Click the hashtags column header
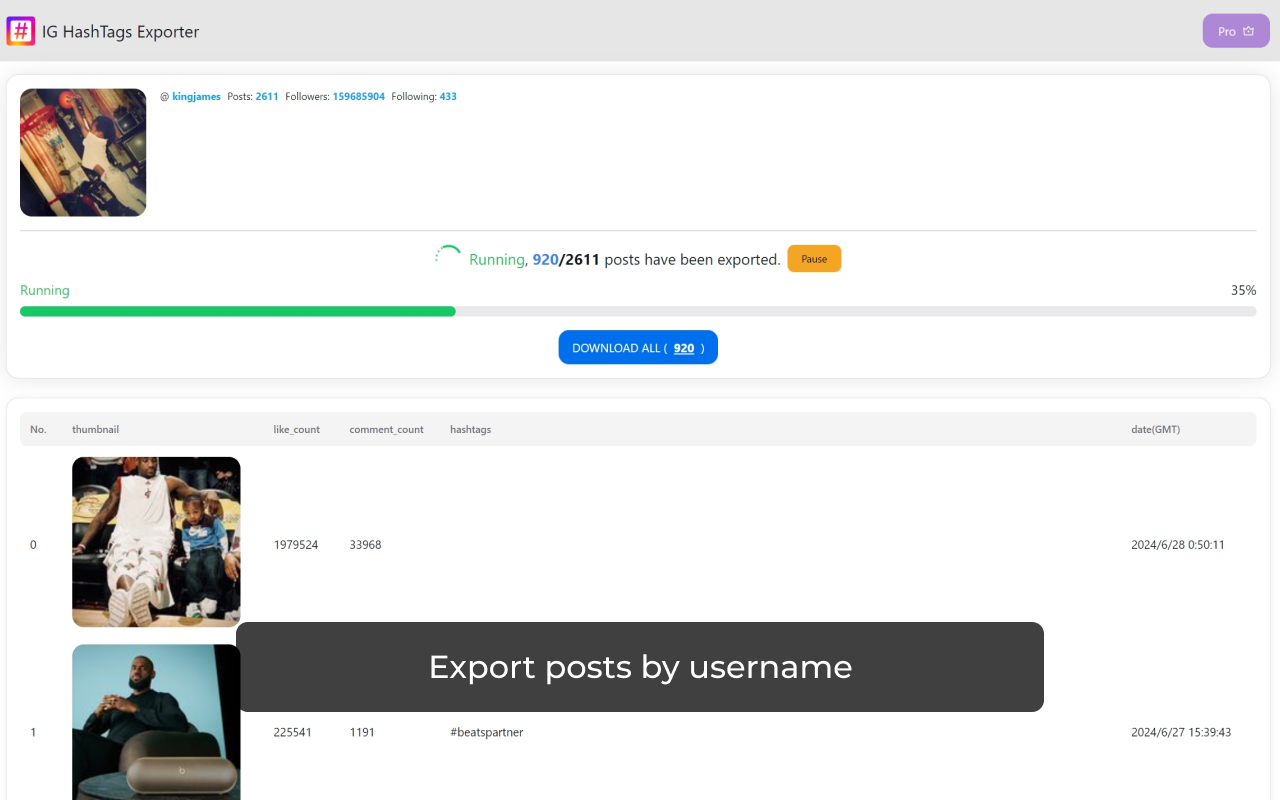The width and height of the screenshot is (1280, 800). (x=470, y=429)
